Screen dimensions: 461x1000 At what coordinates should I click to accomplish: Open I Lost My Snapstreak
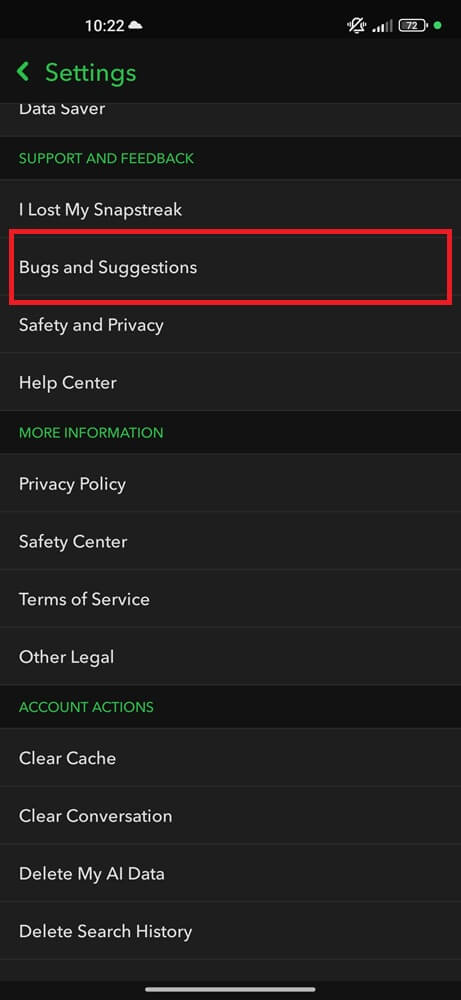tap(230, 209)
